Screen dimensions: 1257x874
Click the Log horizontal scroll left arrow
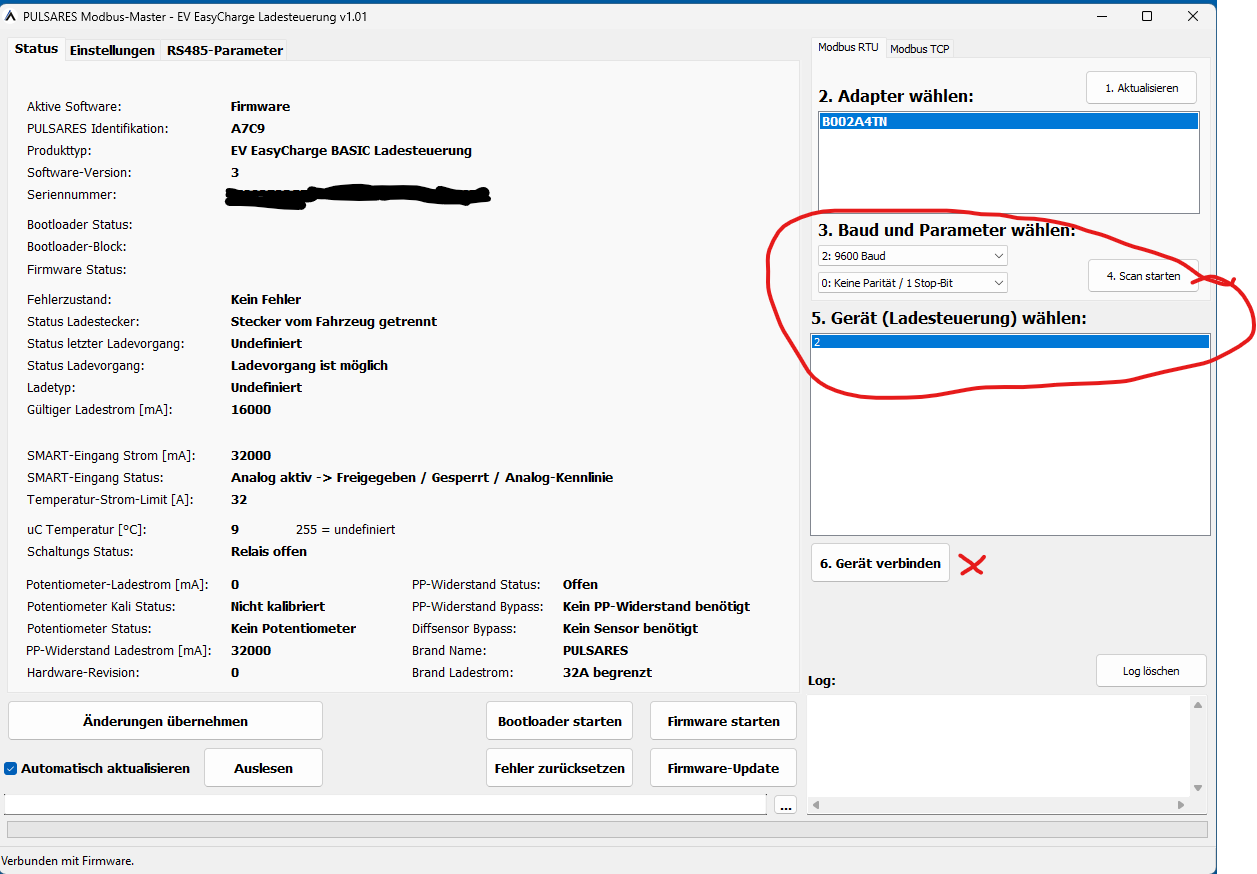click(x=816, y=804)
